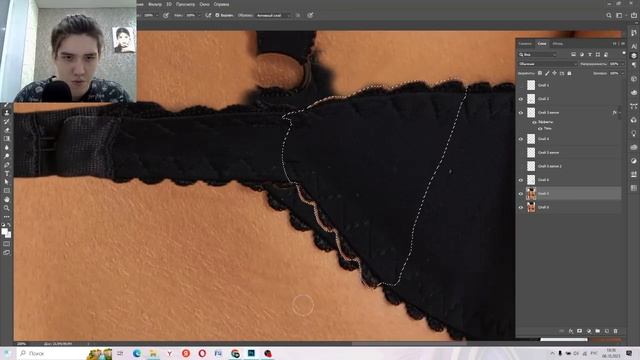Lock layer position
Screen dimensions: 640x360
click(554, 73)
